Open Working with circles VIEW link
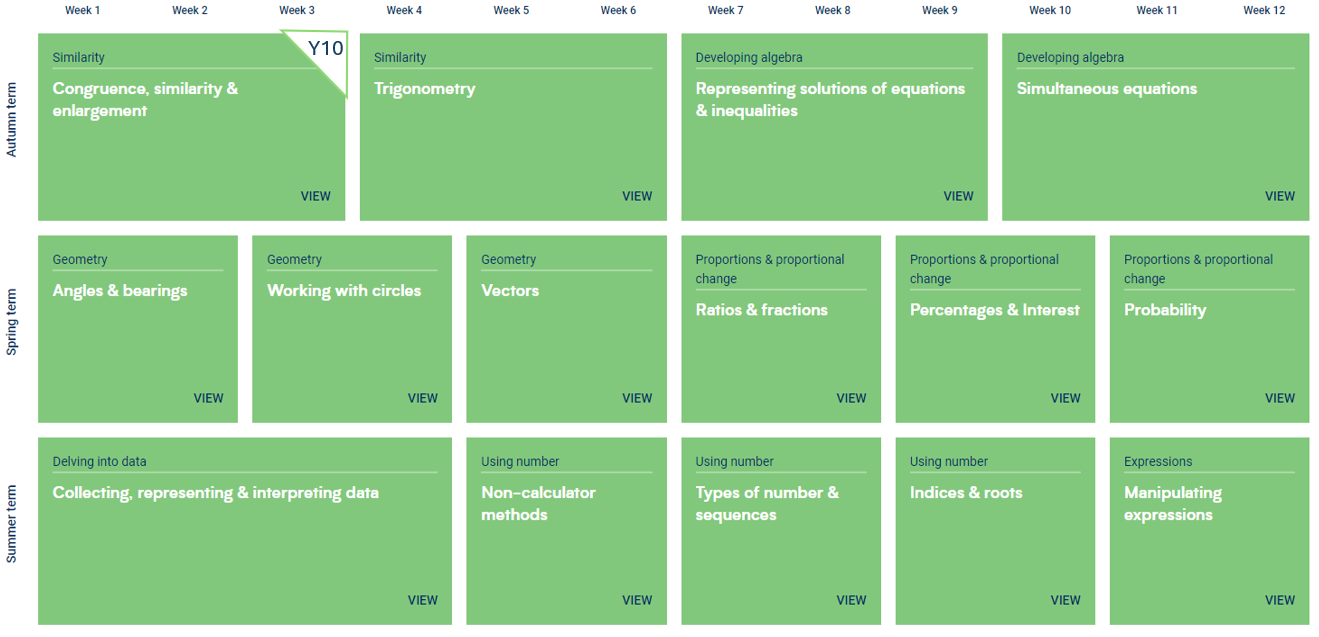Image resolution: width=1319 pixels, height=637 pixels. pyautogui.click(x=423, y=398)
